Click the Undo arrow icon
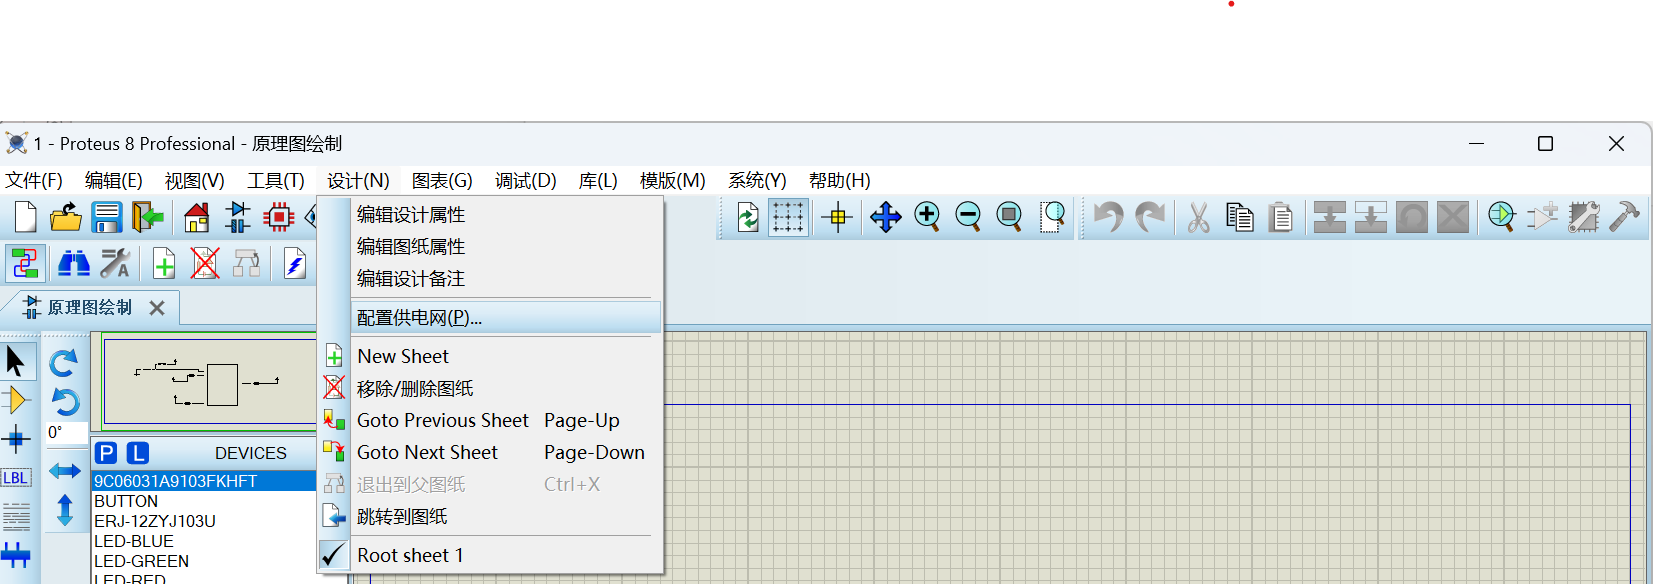Screen dimensions: 1653x584 coord(1108,216)
